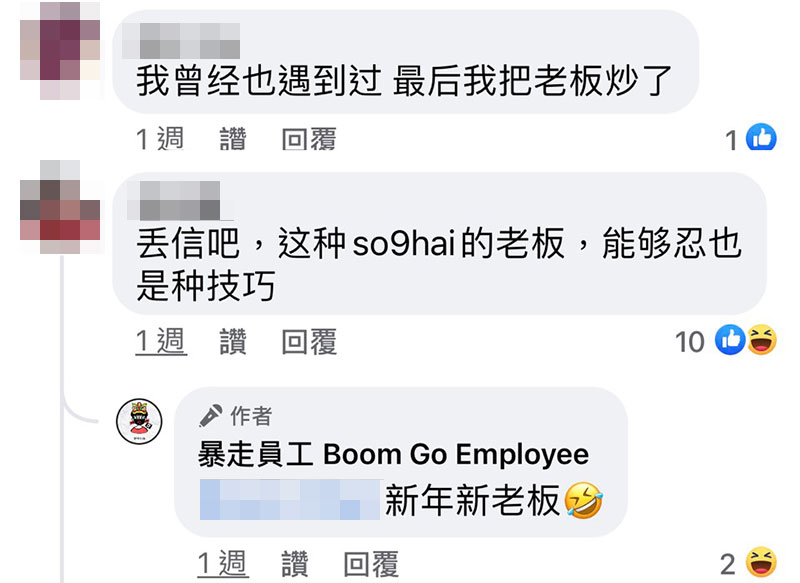Click 回覆 under the first comment

point(309,139)
